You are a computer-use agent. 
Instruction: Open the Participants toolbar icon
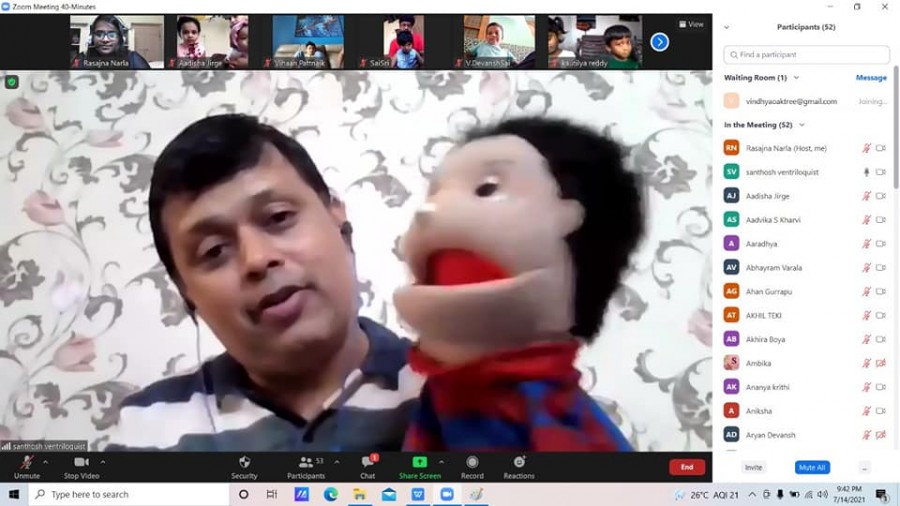coord(306,462)
